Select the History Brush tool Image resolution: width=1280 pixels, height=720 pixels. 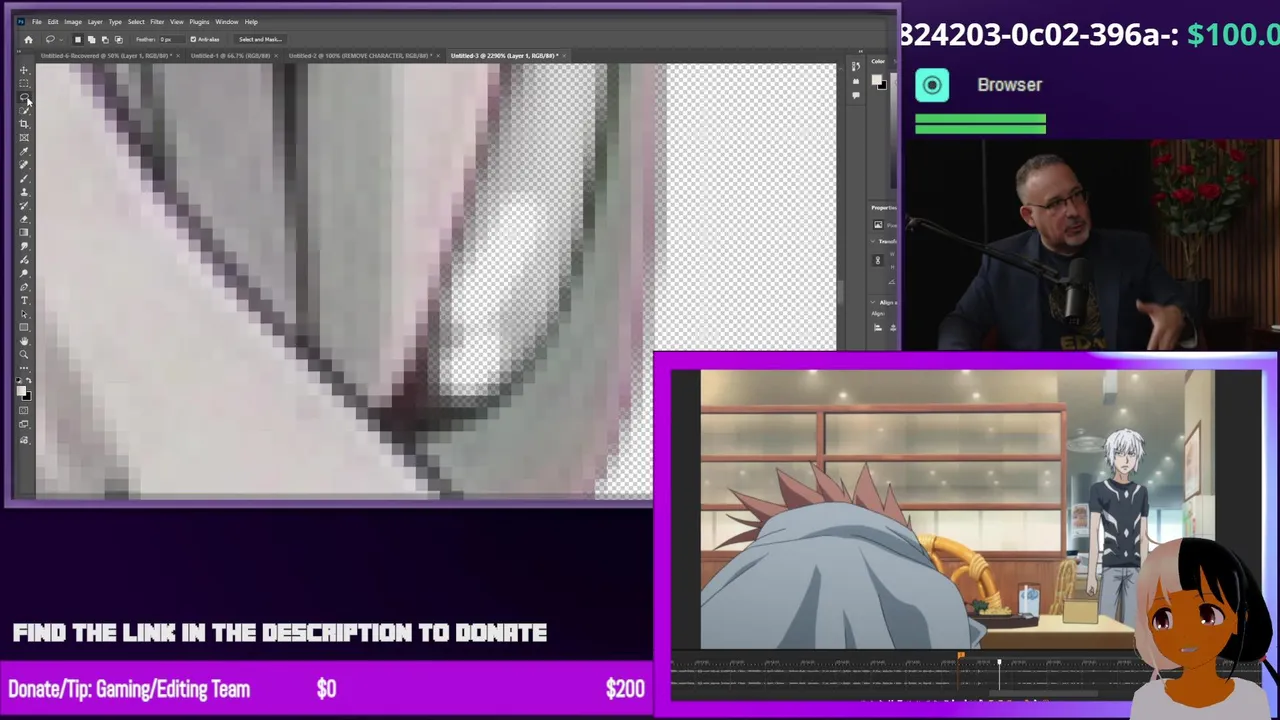(24, 207)
